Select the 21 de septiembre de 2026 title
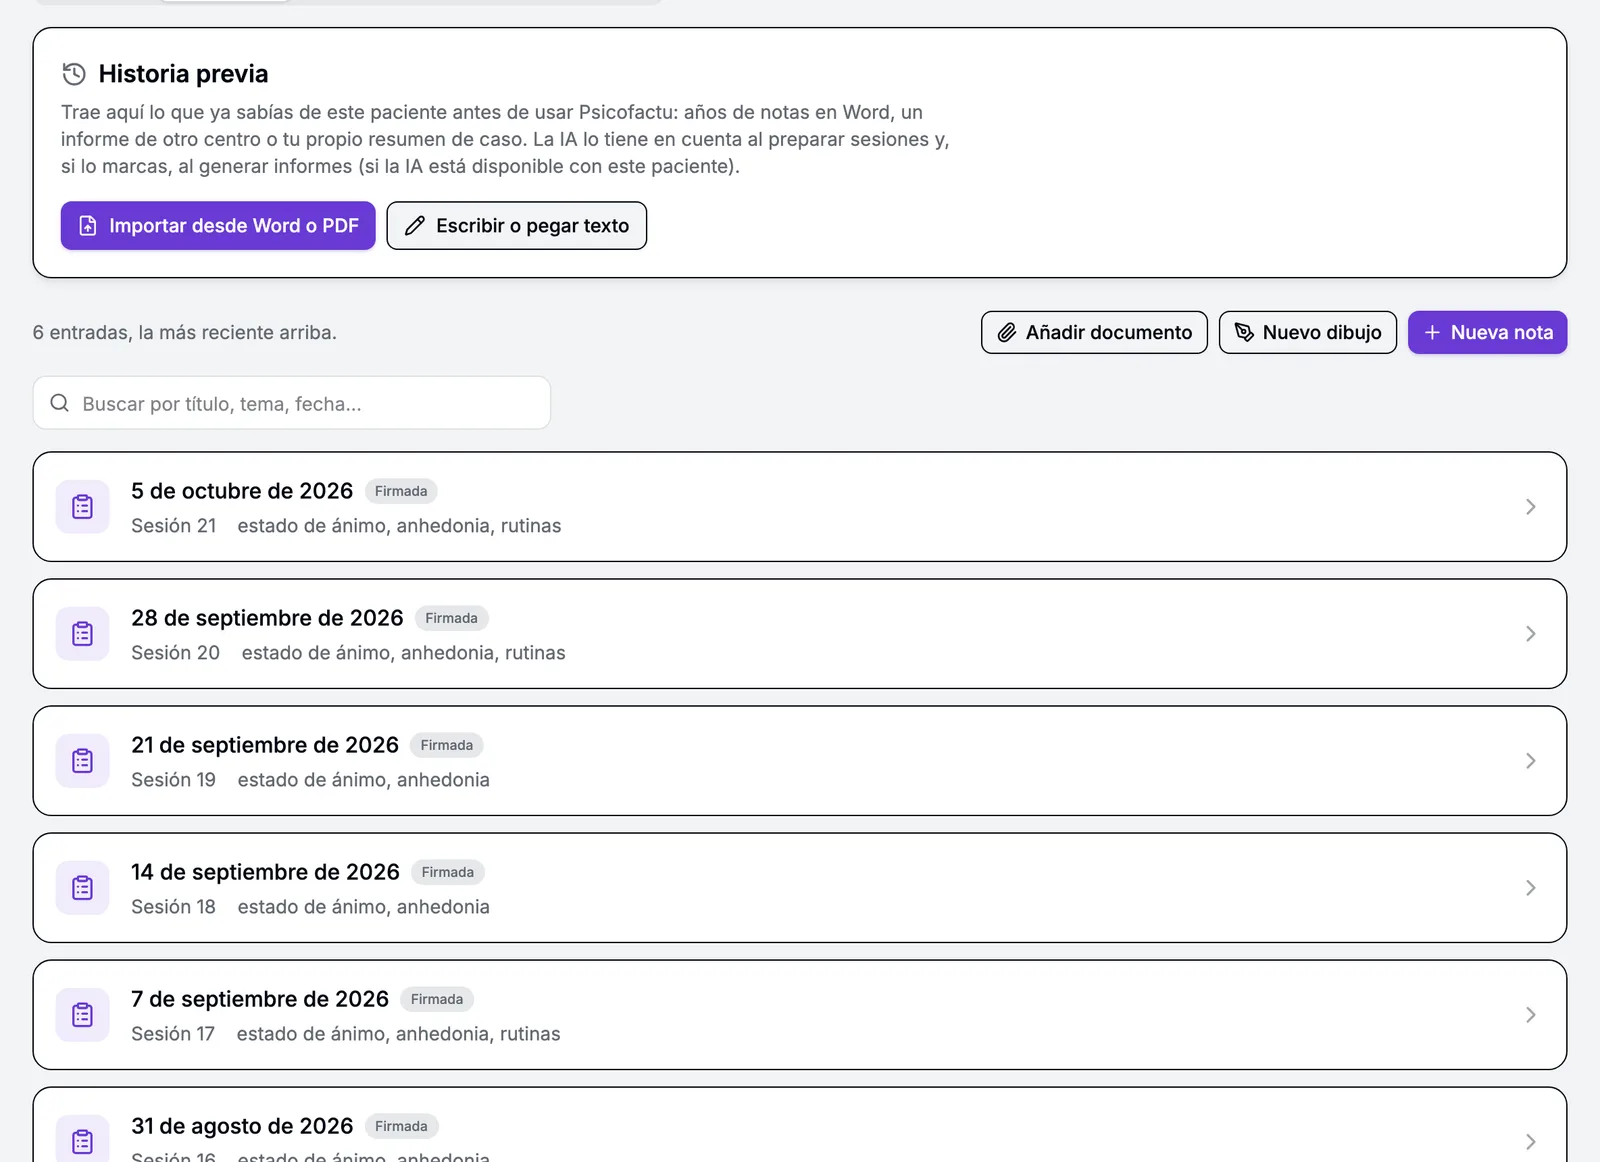 [x=265, y=745]
